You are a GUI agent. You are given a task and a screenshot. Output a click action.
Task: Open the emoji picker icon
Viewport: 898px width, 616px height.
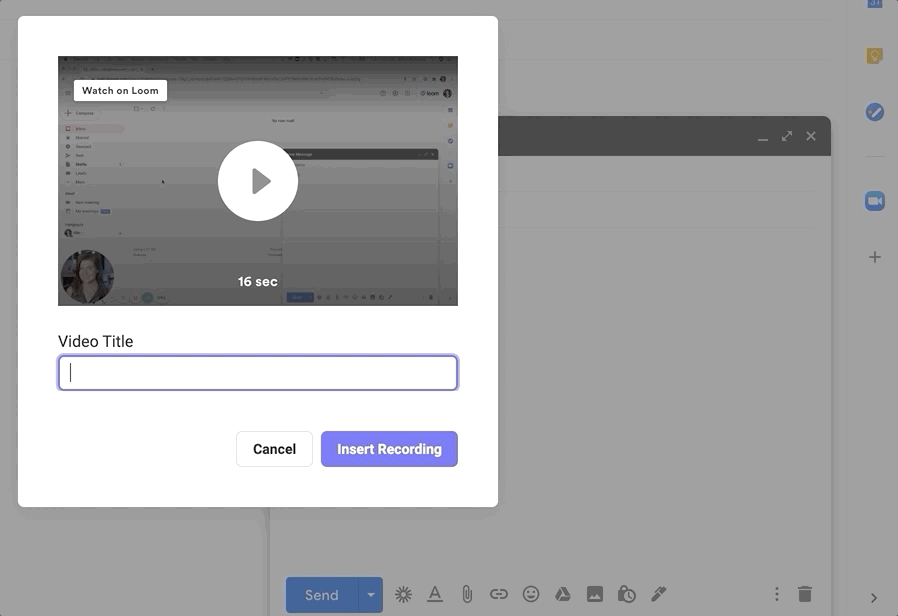pos(531,594)
